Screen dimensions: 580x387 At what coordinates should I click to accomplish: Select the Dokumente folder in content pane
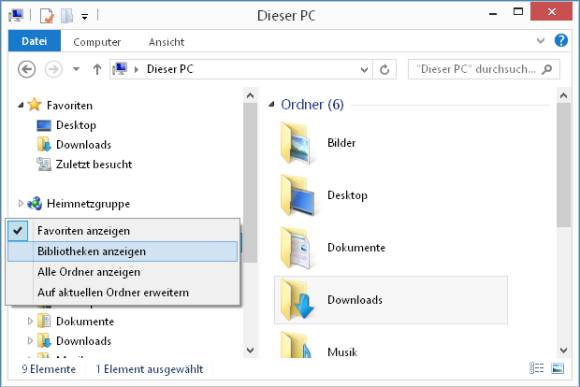[x=391, y=248]
